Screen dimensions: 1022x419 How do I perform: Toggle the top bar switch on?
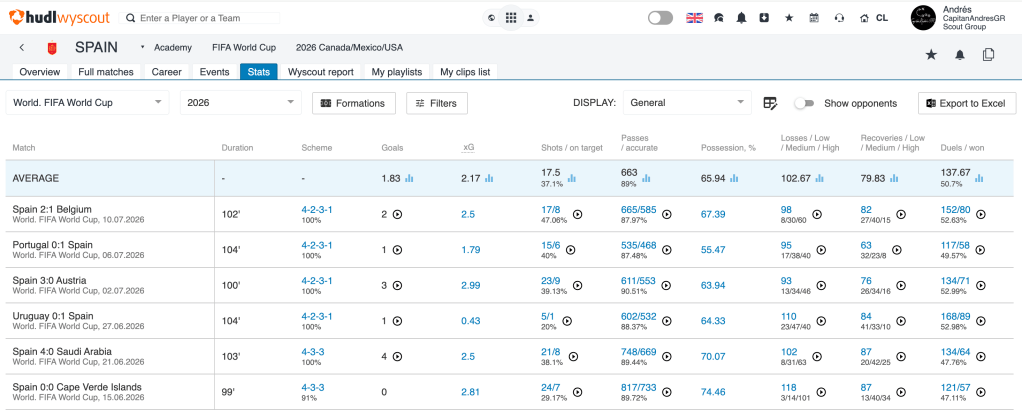pyautogui.click(x=660, y=18)
